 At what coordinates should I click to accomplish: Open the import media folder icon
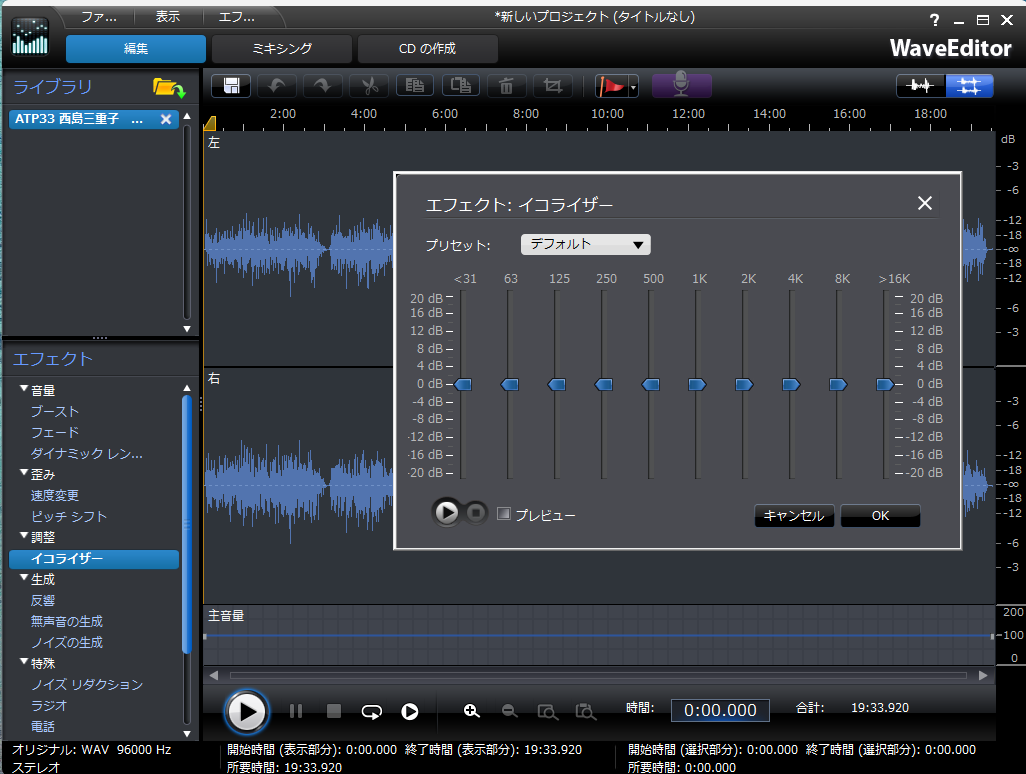(x=169, y=88)
